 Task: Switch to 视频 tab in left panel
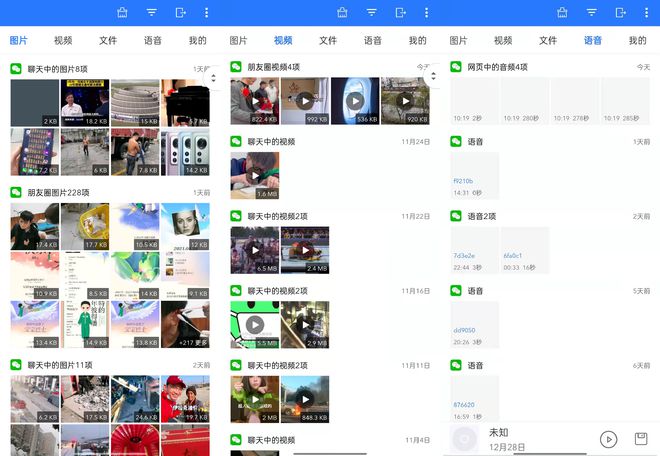[x=63, y=40]
